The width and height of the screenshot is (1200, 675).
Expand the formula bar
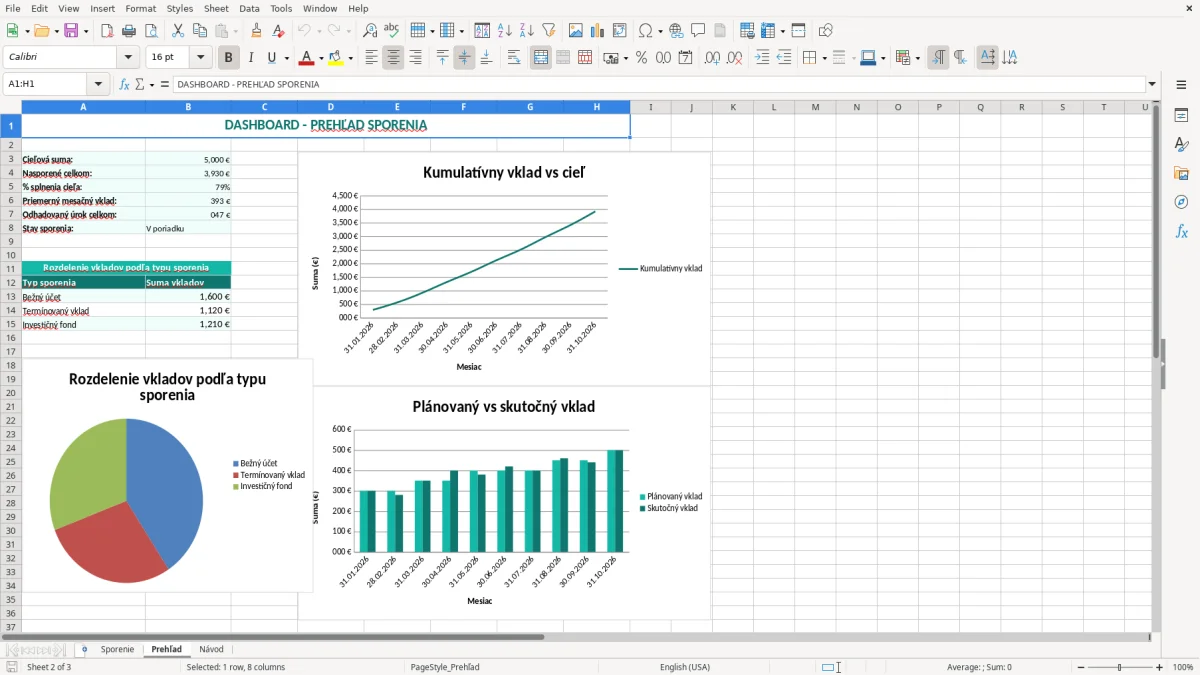click(x=1152, y=85)
